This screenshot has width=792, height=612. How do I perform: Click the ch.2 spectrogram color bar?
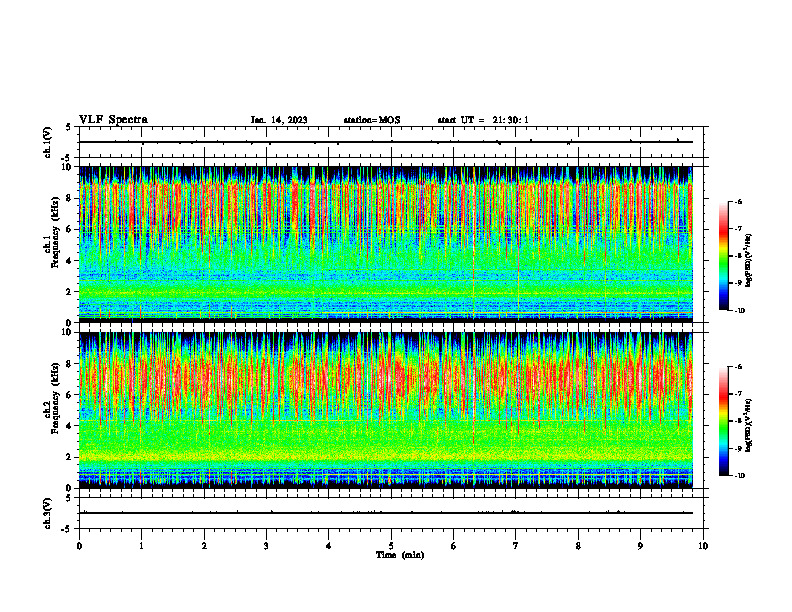click(x=724, y=421)
